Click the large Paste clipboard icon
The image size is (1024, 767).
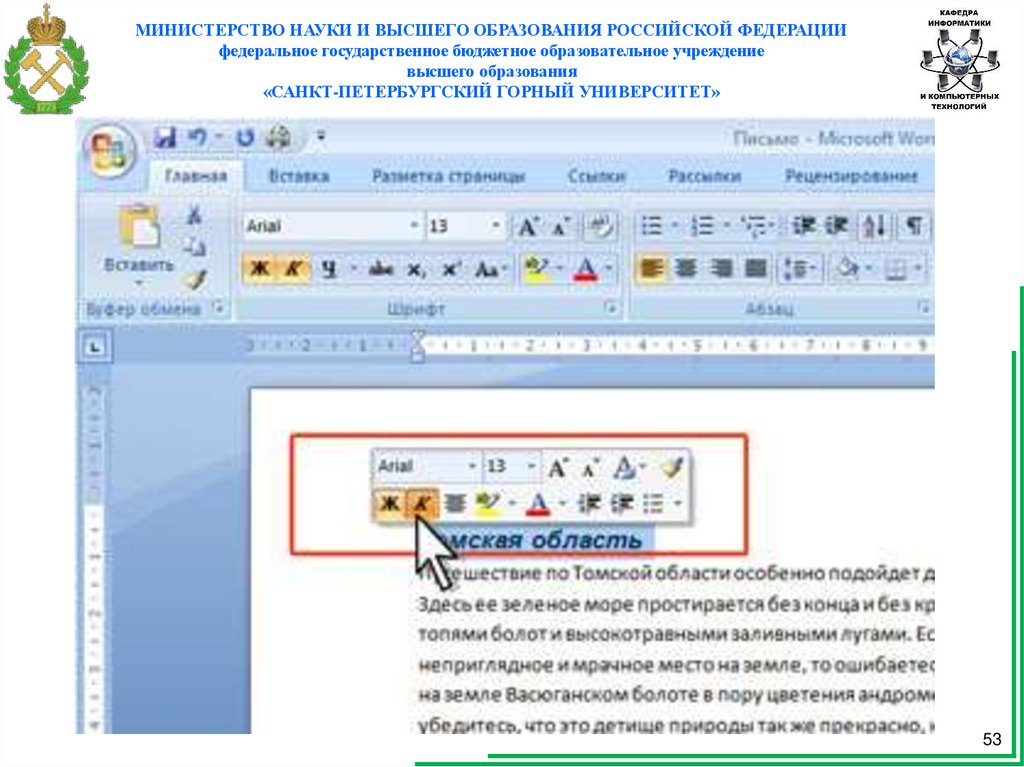coord(139,227)
